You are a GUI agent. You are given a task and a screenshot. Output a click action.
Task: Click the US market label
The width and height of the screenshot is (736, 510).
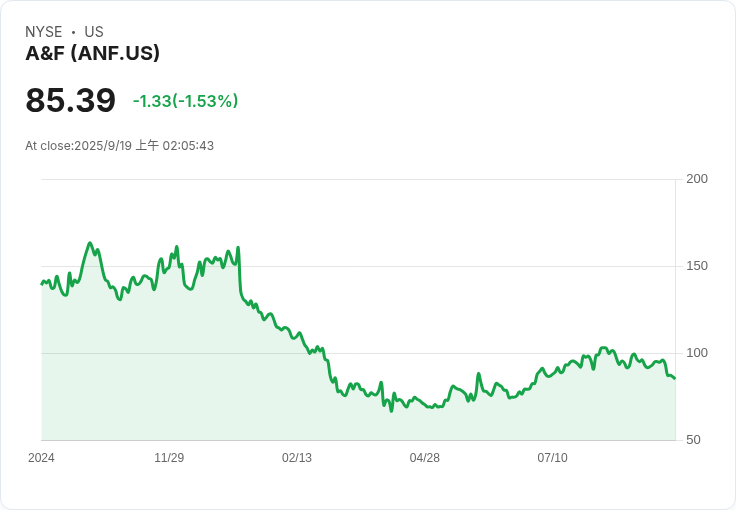pos(94,32)
